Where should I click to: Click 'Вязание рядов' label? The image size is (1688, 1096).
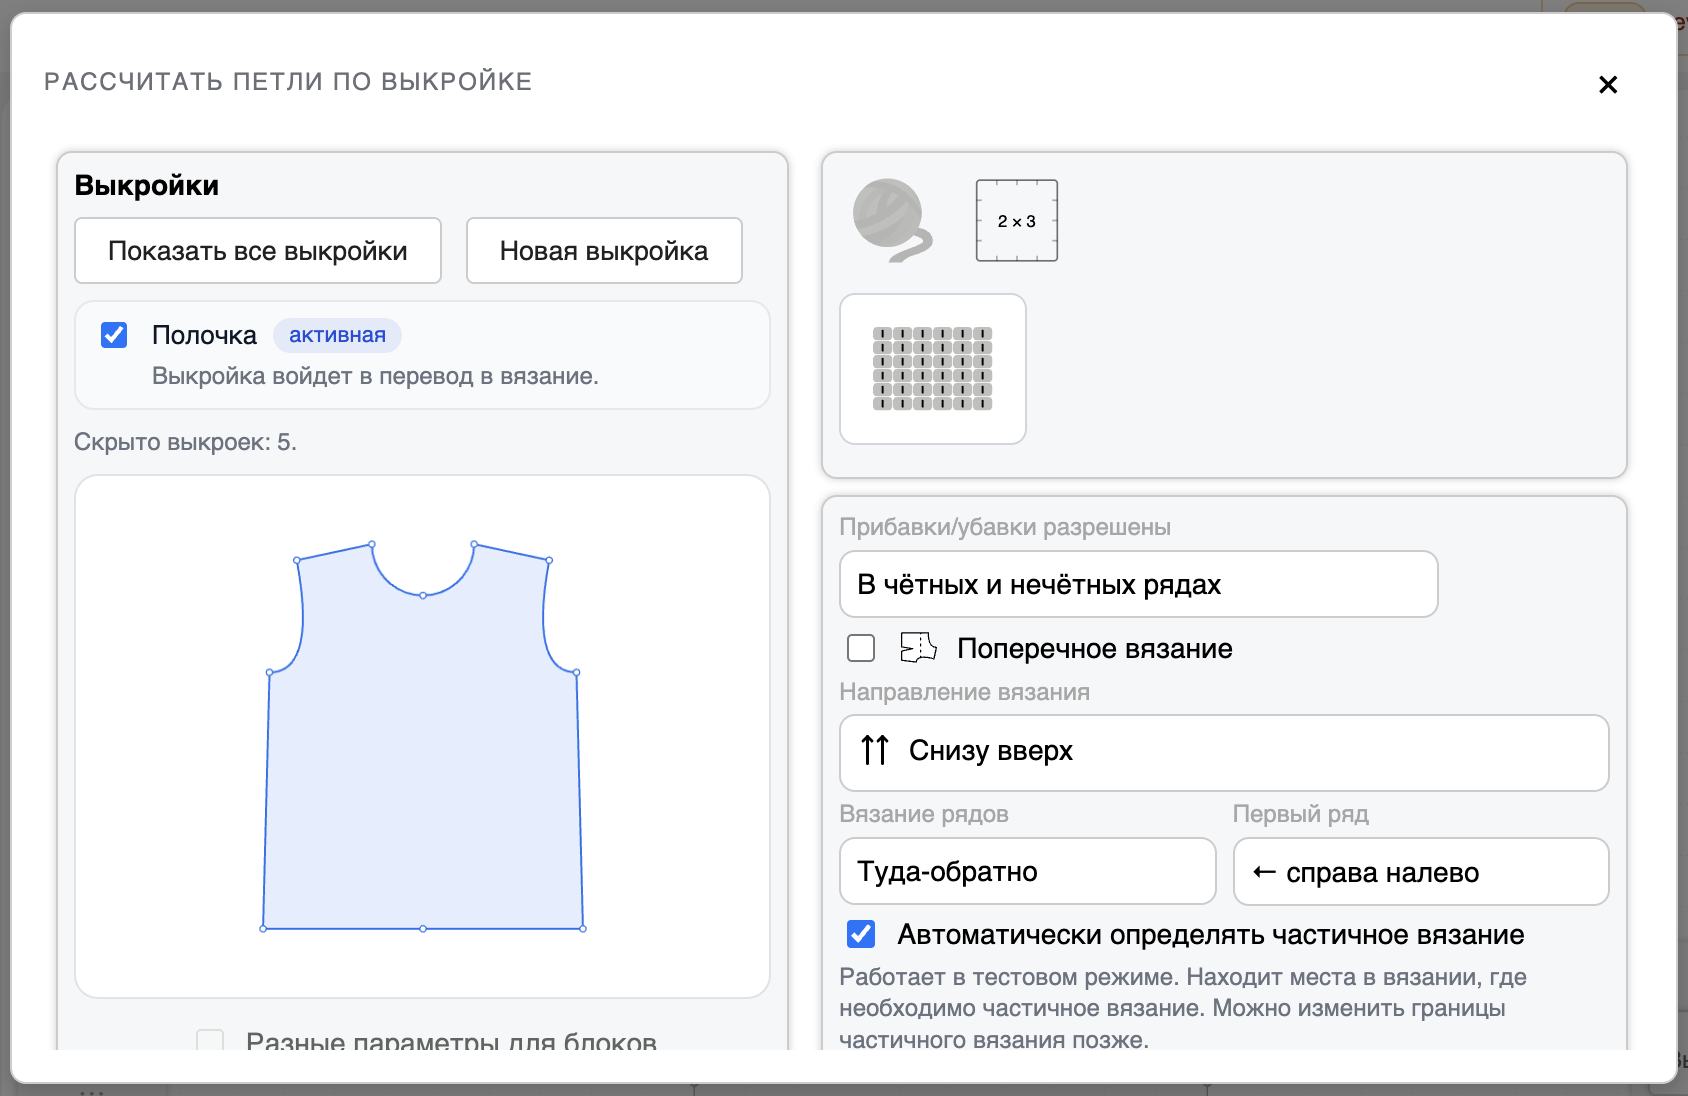(x=924, y=814)
